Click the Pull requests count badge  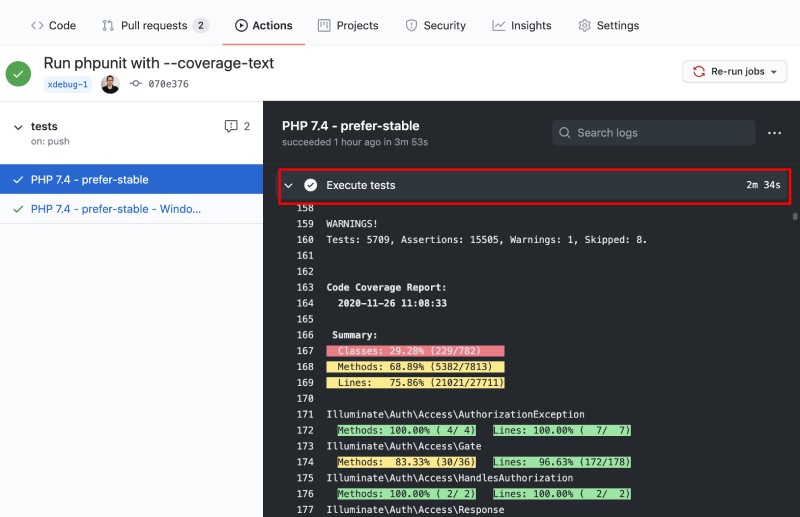(x=201, y=26)
